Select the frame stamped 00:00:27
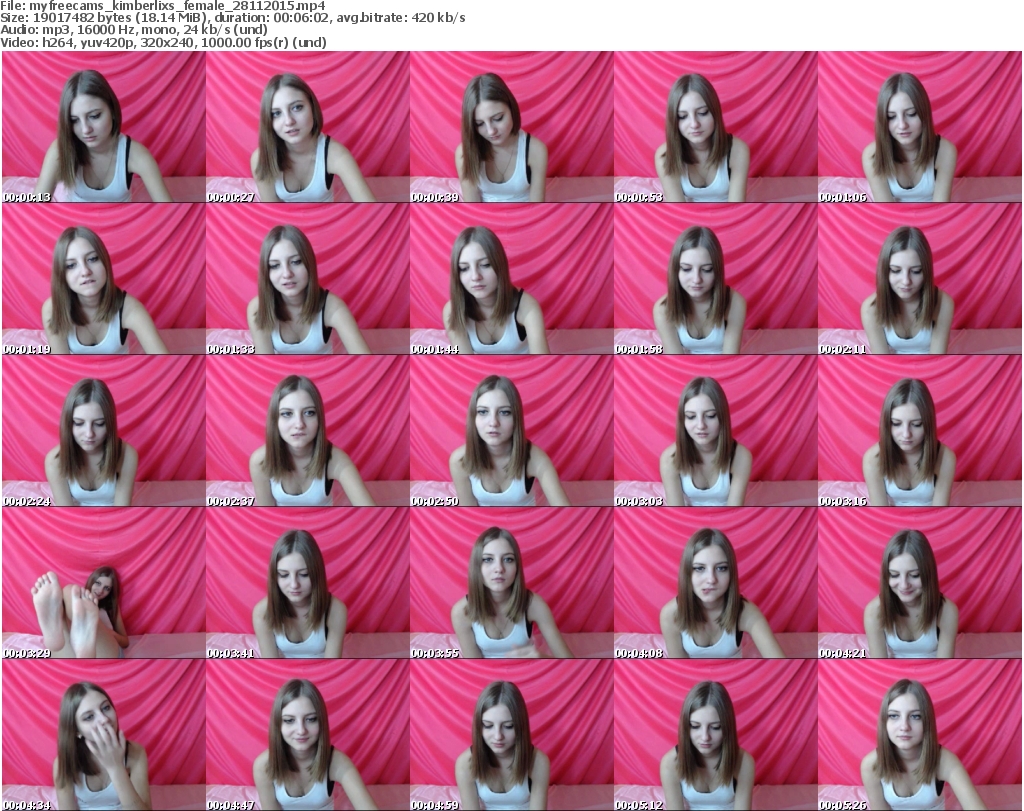1024x811 pixels. [308, 127]
